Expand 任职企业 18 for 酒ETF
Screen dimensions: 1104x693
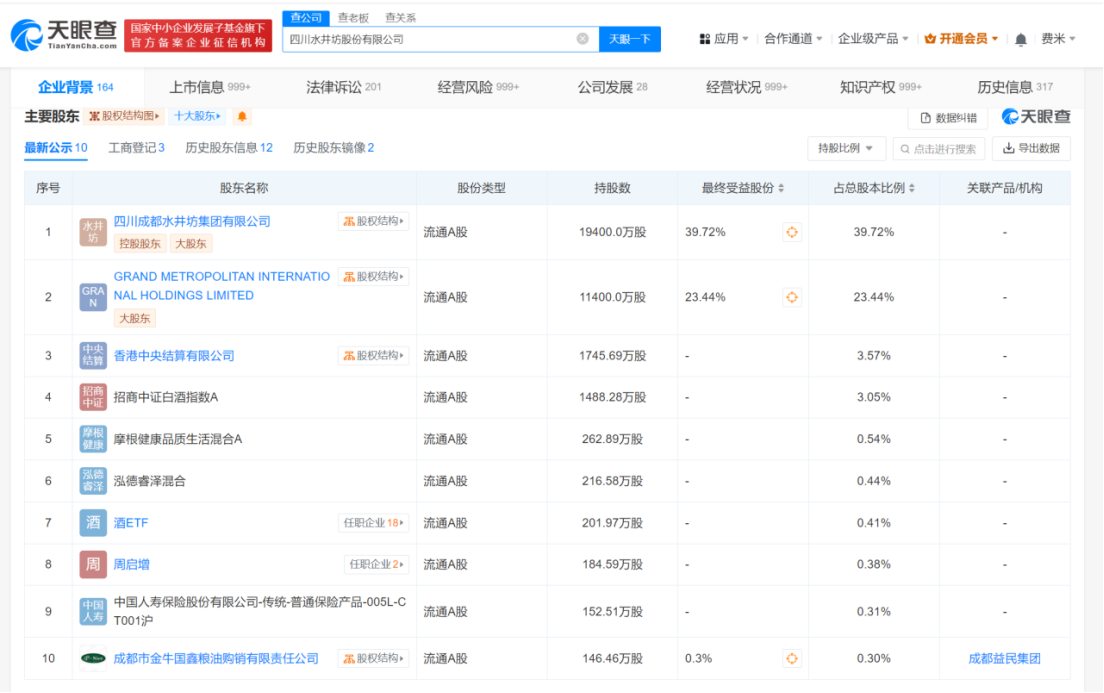pos(373,523)
